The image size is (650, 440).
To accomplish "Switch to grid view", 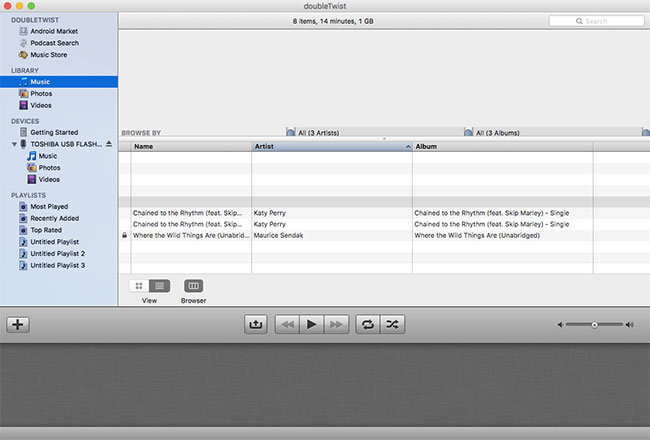I will (139, 286).
